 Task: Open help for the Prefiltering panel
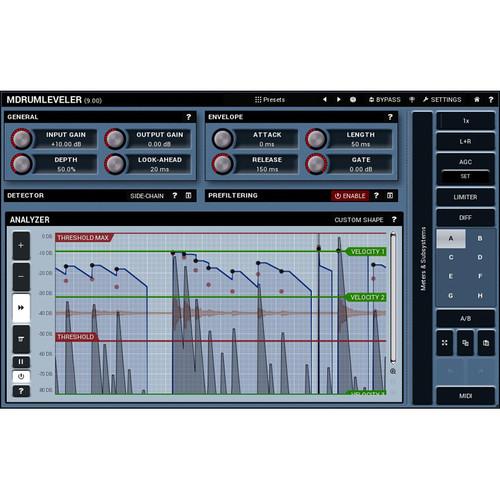pos(376,196)
